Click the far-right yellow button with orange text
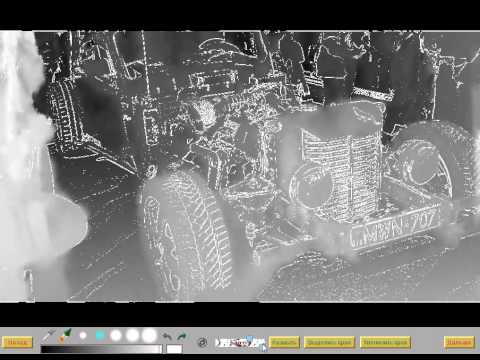Viewport: 480px width, 360px height. (459, 342)
